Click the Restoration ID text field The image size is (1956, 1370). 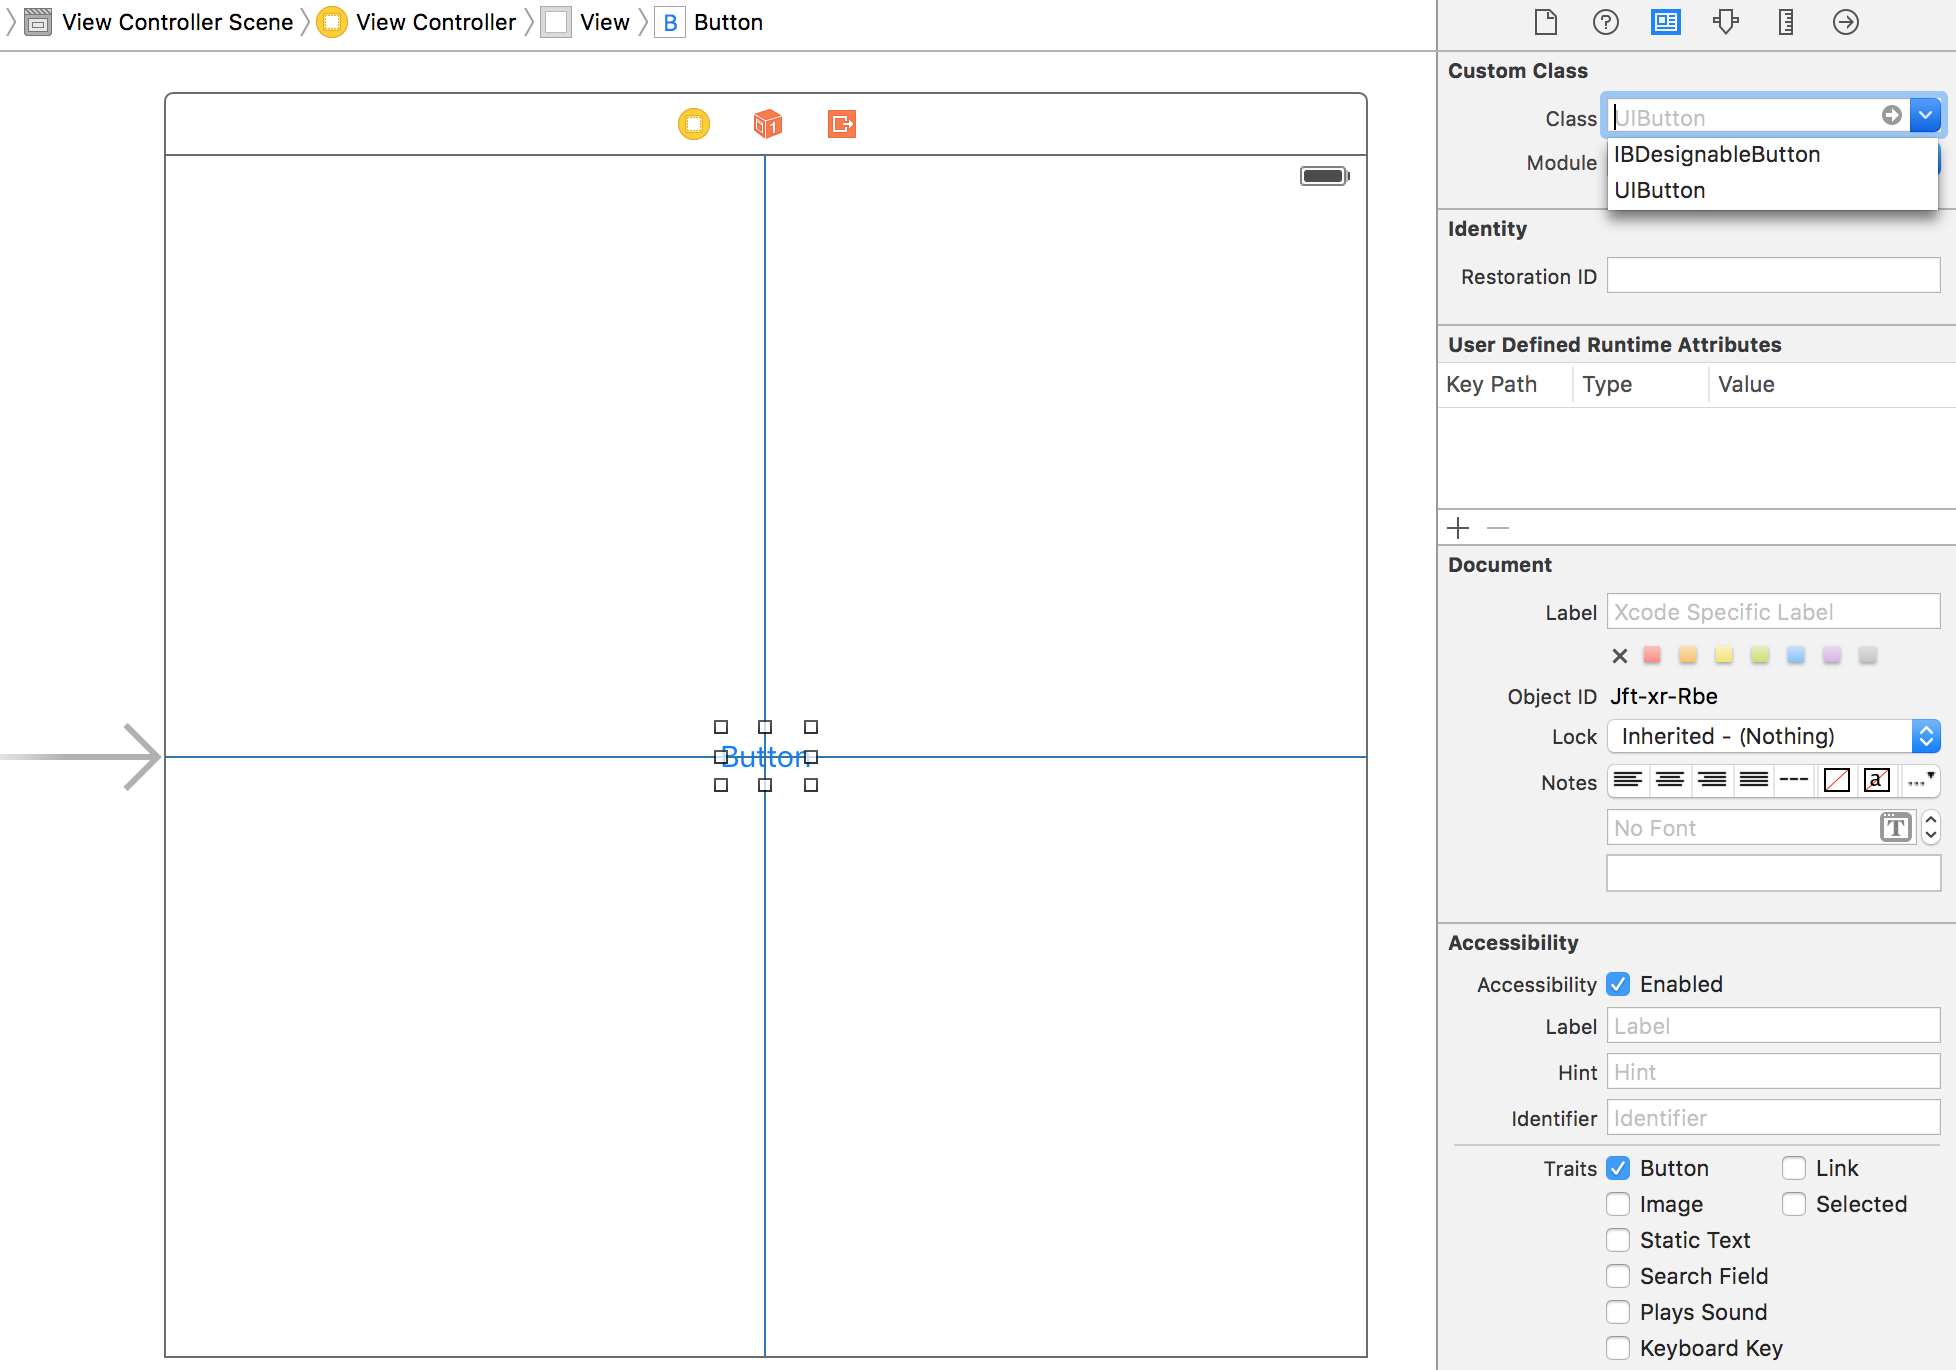pos(1773,276)
